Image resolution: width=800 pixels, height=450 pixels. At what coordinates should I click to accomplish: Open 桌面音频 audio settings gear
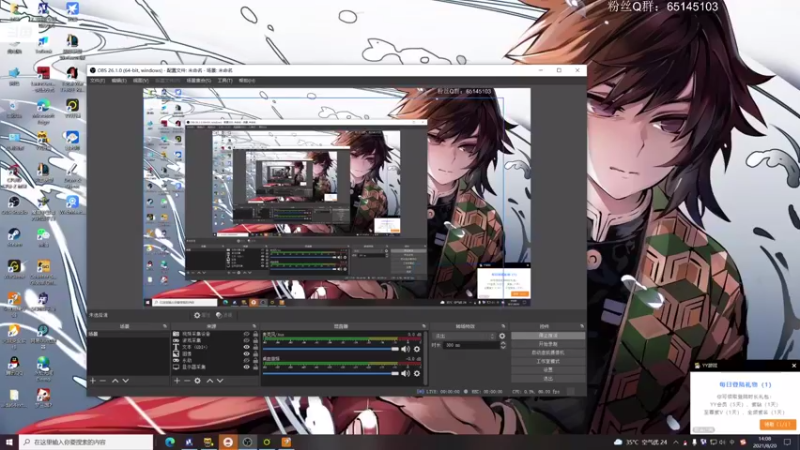pos(417,373)
